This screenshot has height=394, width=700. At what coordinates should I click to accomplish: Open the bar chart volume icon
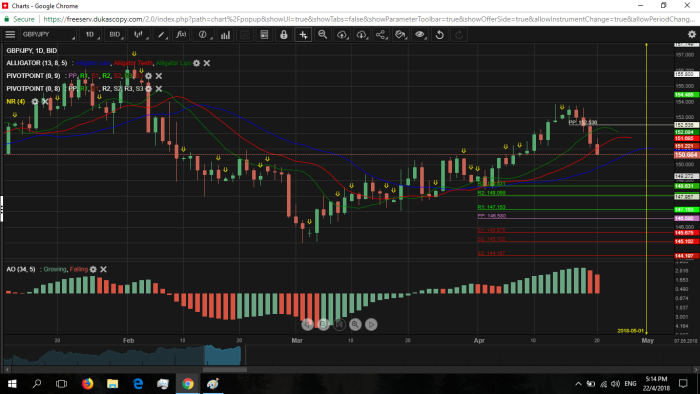click(x=225, y=34)
